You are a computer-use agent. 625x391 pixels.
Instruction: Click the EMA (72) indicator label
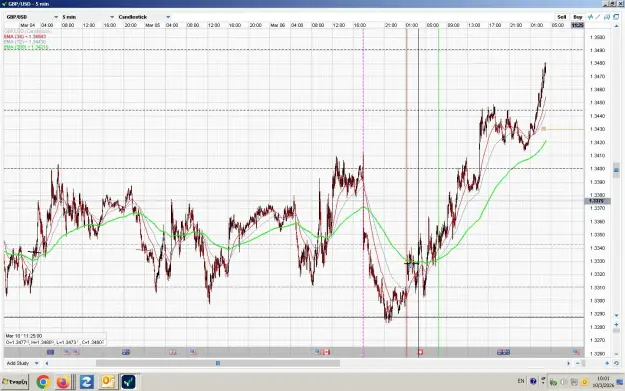[25, 41]
